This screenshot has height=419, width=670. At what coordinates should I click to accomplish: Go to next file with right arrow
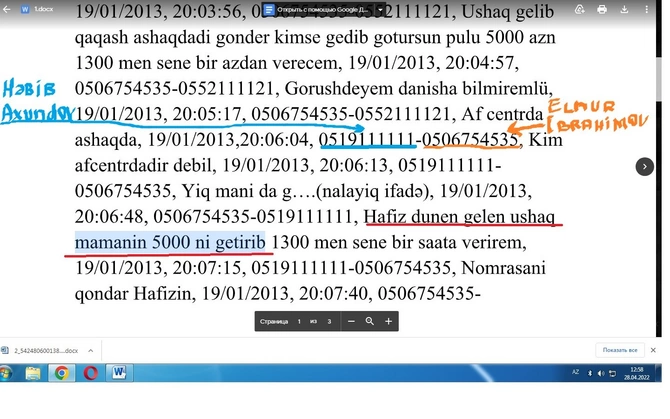tap(644, 167)
